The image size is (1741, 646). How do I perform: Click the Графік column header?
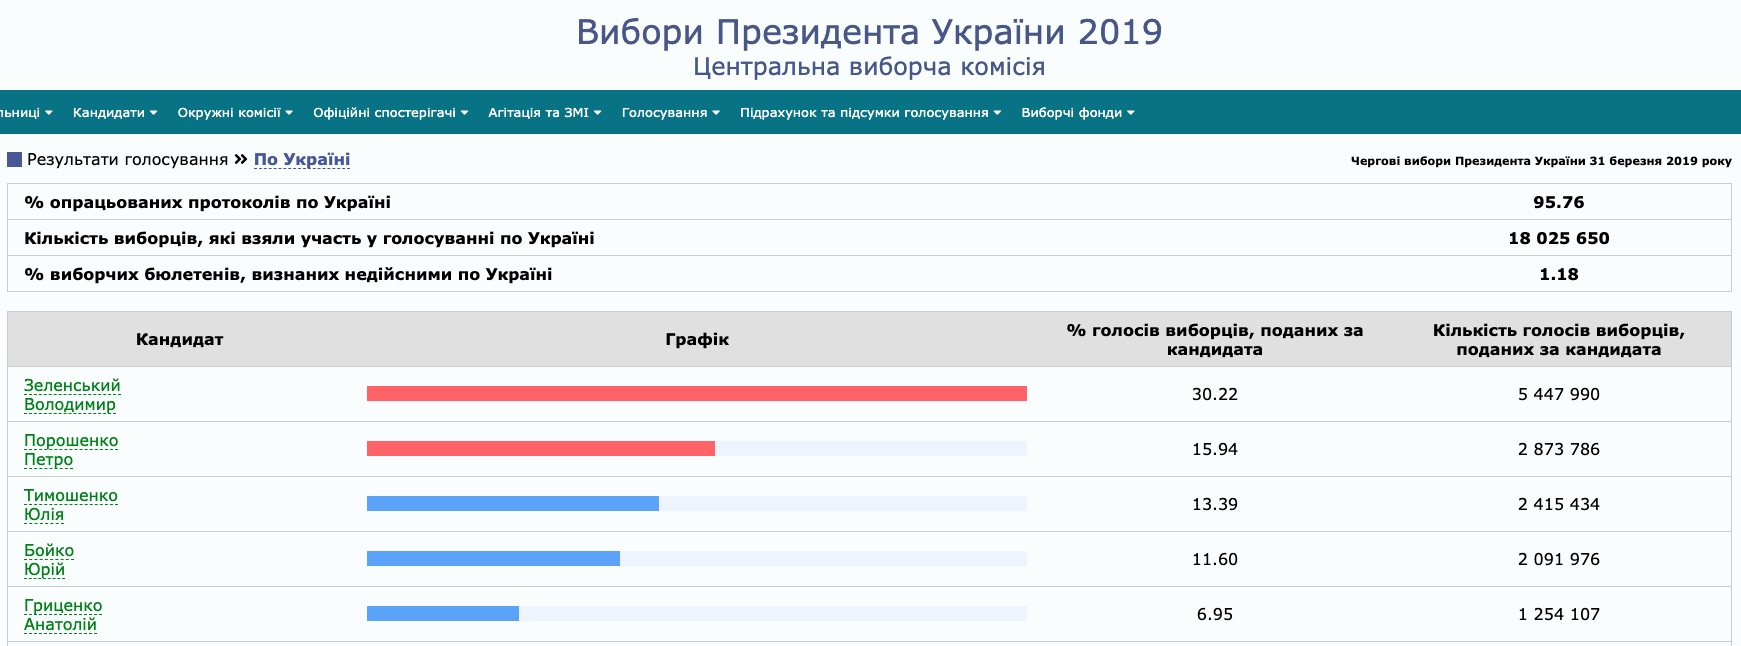click(697, 340)
